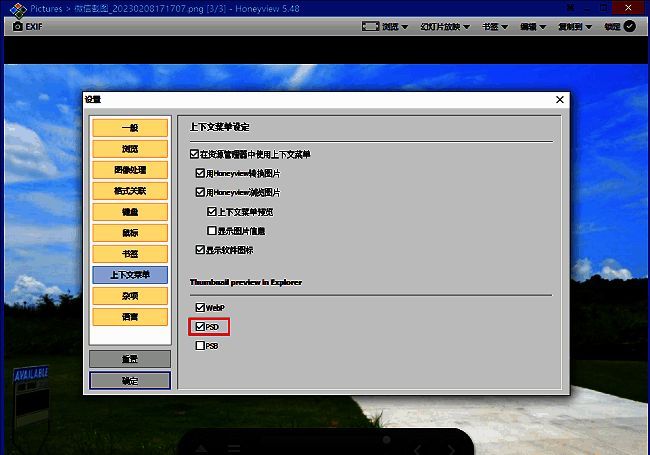Open the 书签 dropdown in the top toolbar
The image size is (650, 455).
click(495, 27)
